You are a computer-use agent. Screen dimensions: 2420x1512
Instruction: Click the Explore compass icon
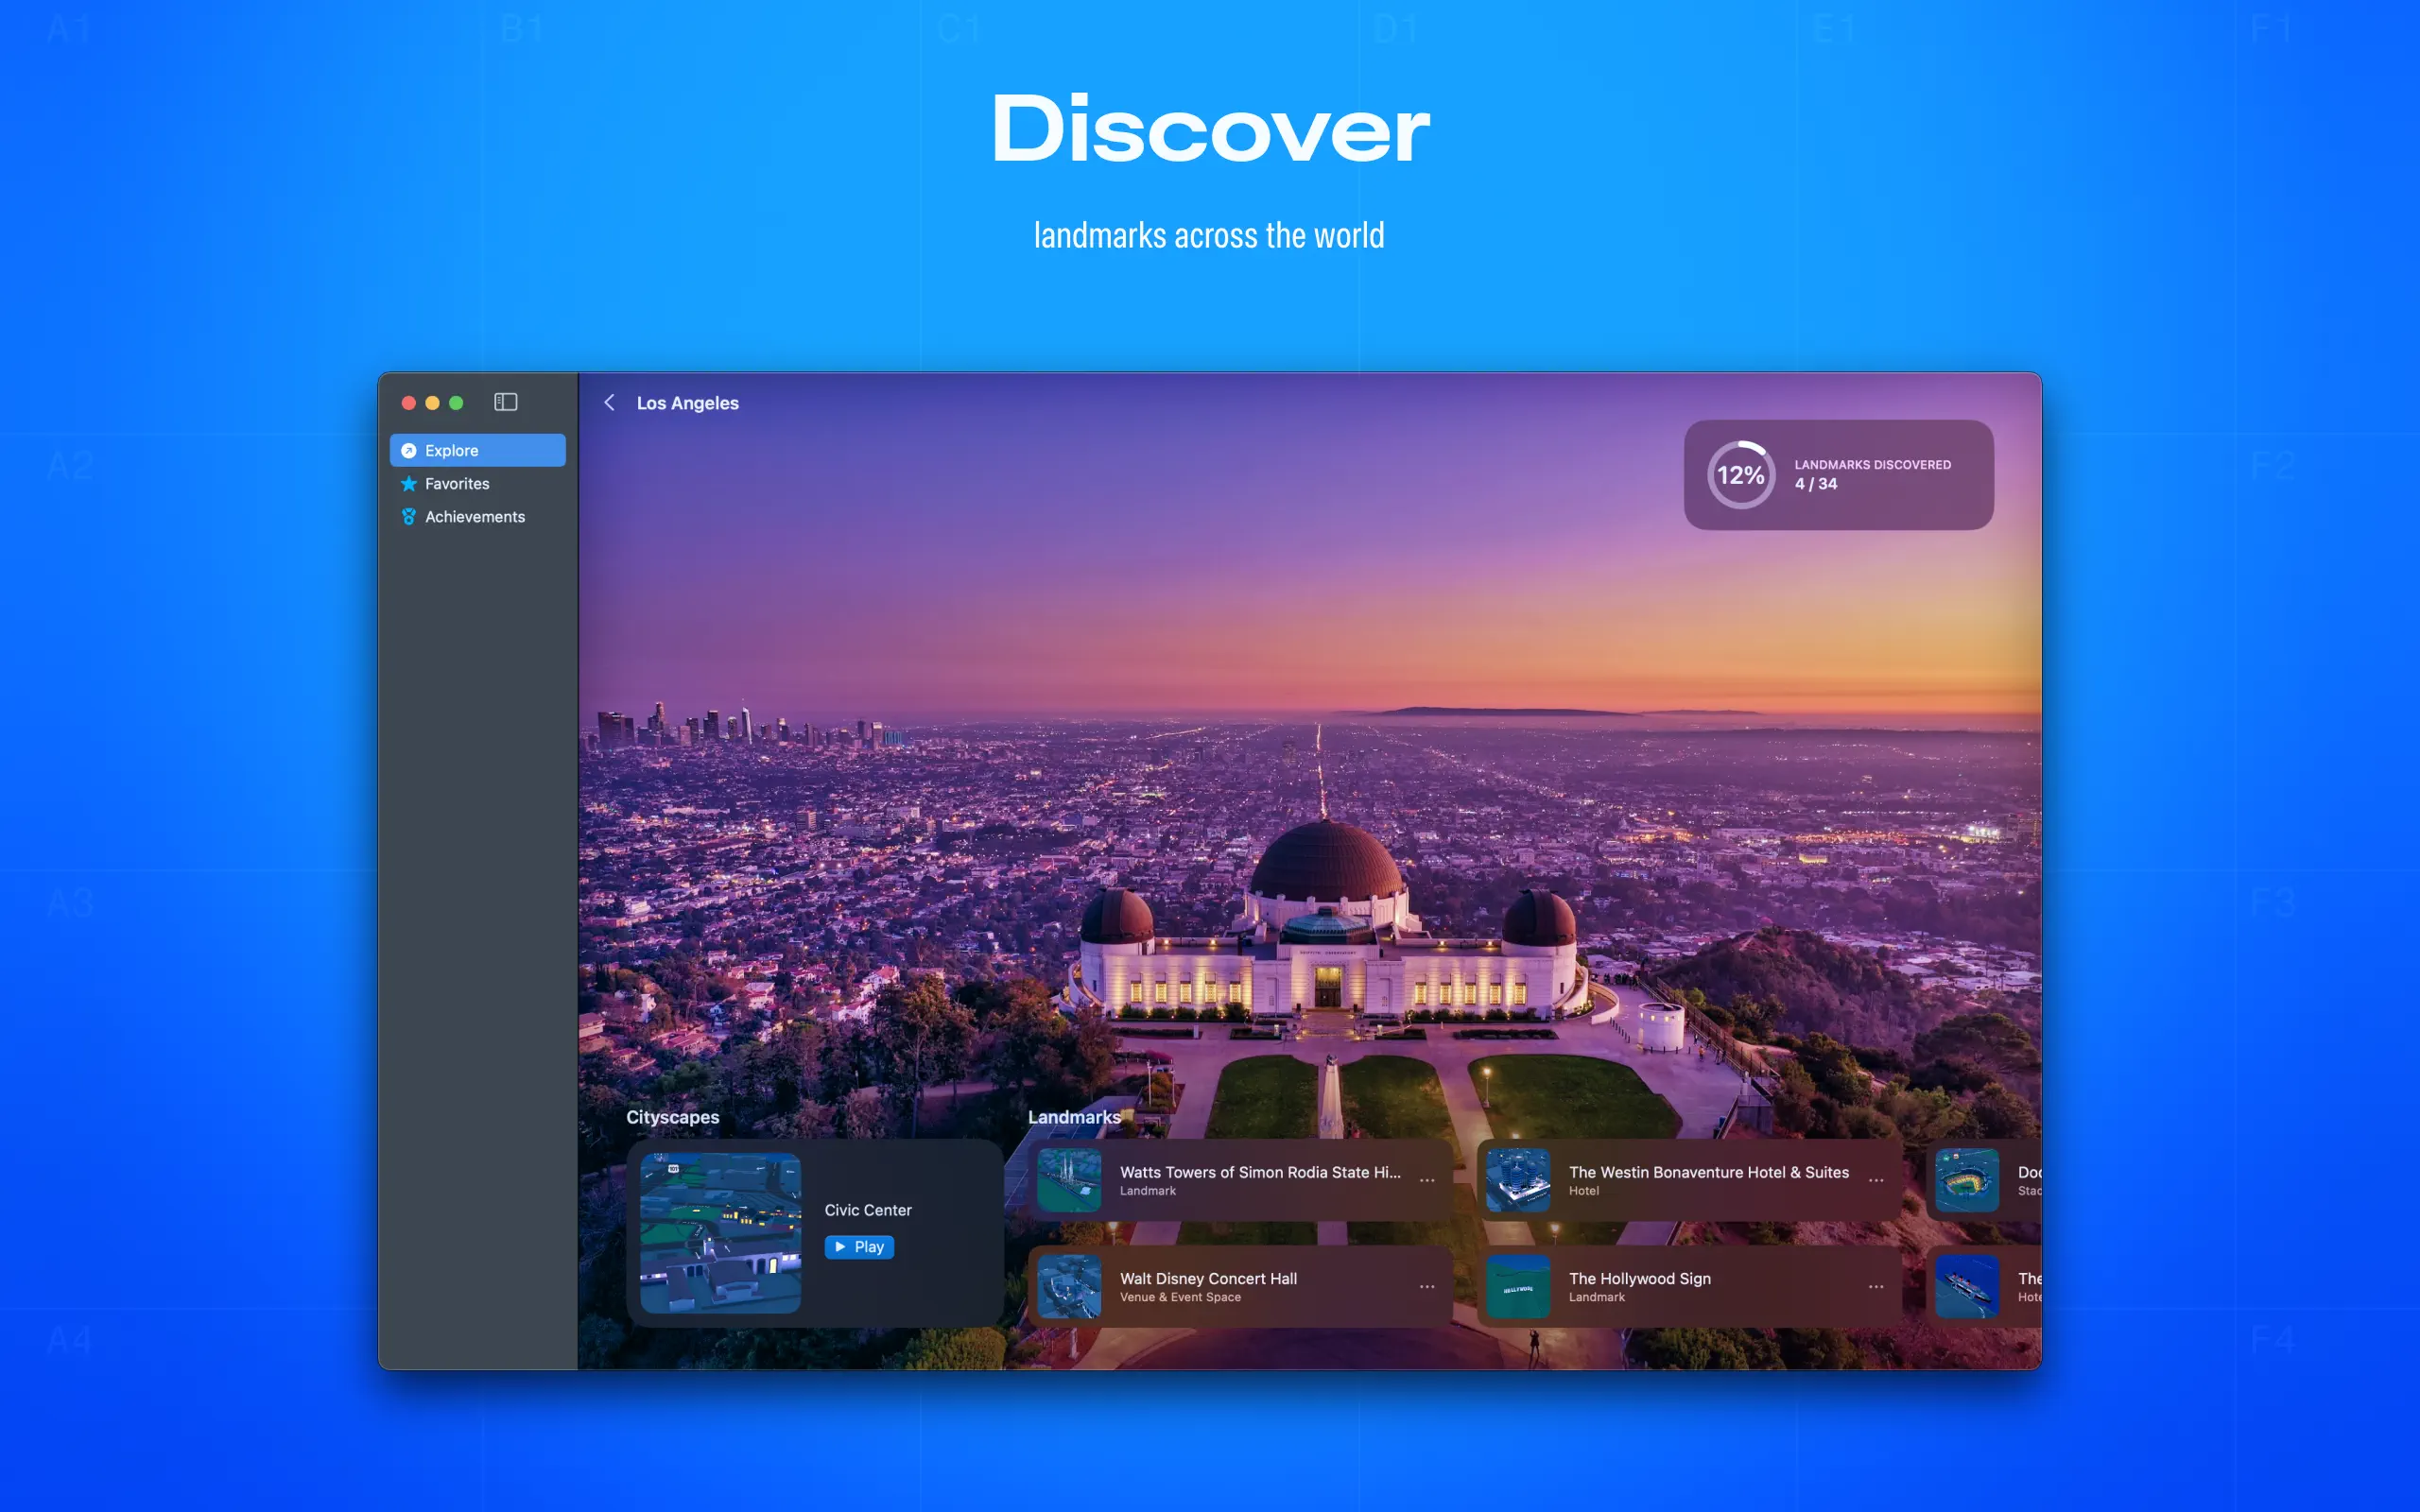[x=409, y=450]
